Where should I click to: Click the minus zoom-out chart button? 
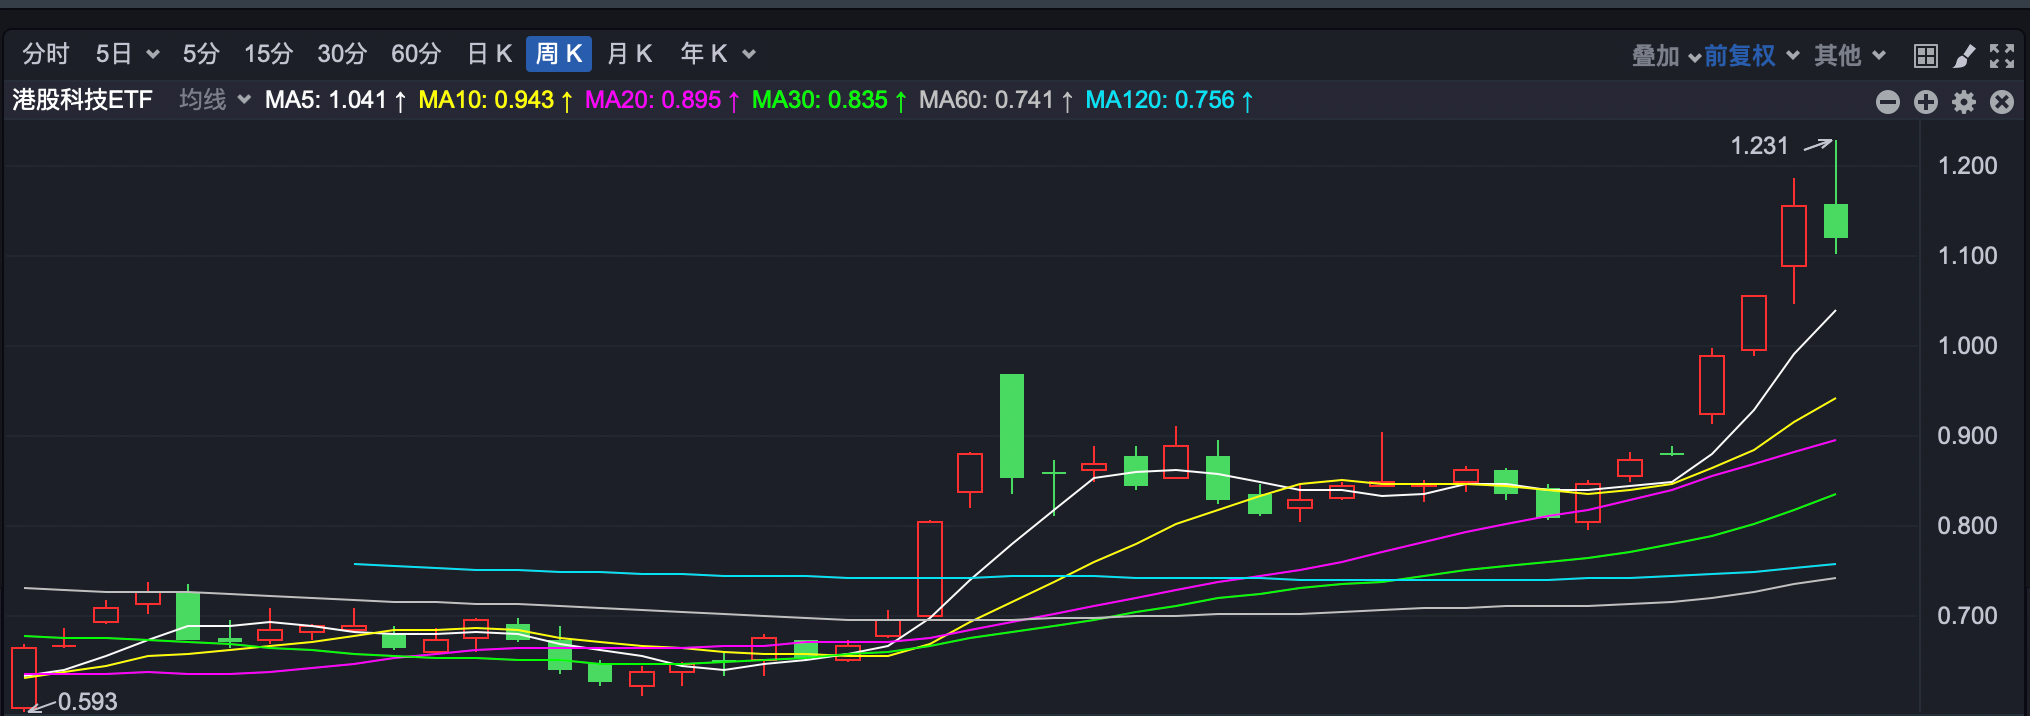pyautogui.click(x=1887, y=102)
